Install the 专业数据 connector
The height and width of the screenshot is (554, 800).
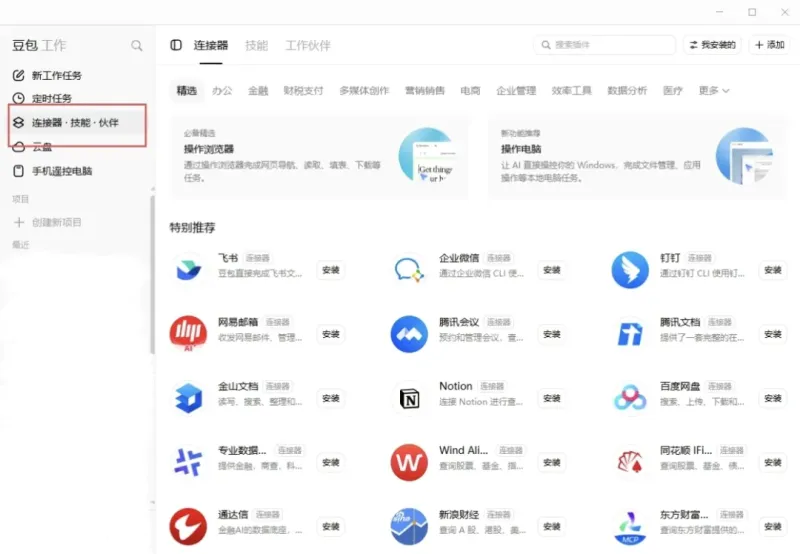pos(331,462)
